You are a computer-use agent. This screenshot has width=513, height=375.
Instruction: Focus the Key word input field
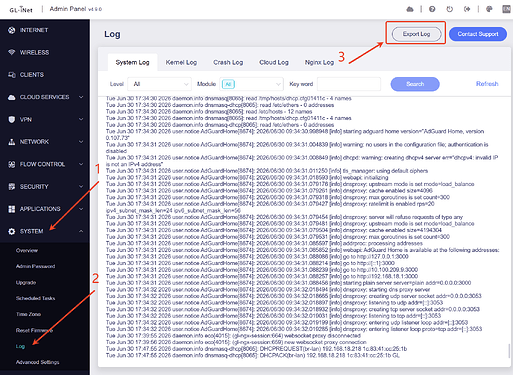[x=349, y=84]
